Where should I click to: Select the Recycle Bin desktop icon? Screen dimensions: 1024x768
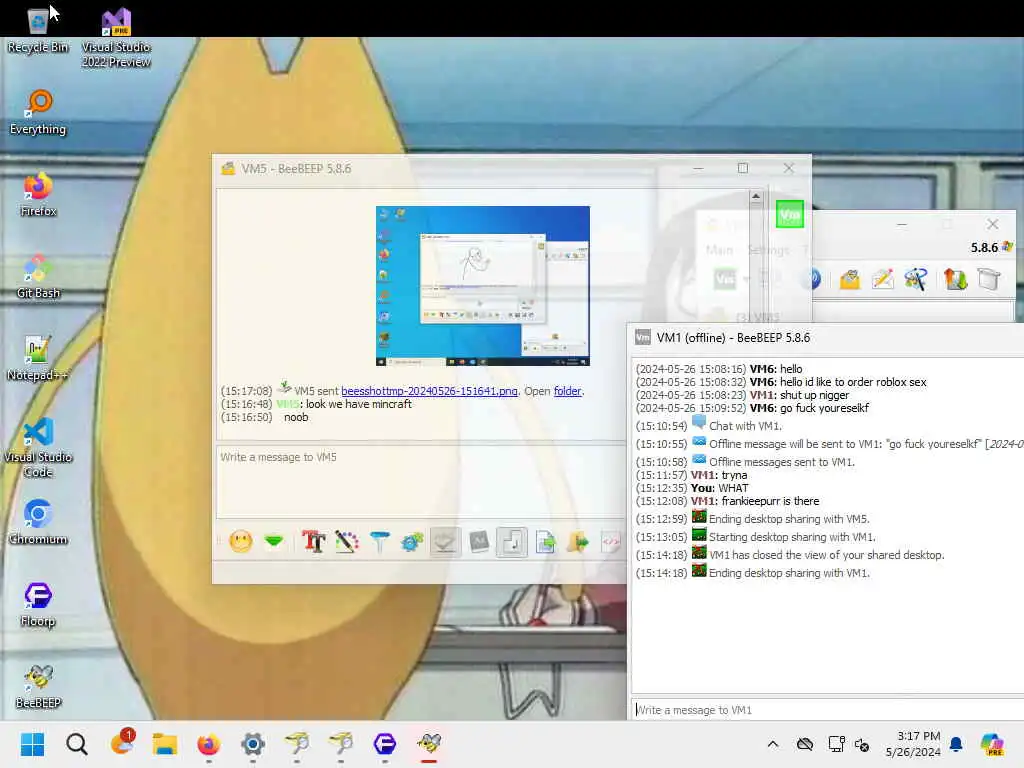coord(38,30)
